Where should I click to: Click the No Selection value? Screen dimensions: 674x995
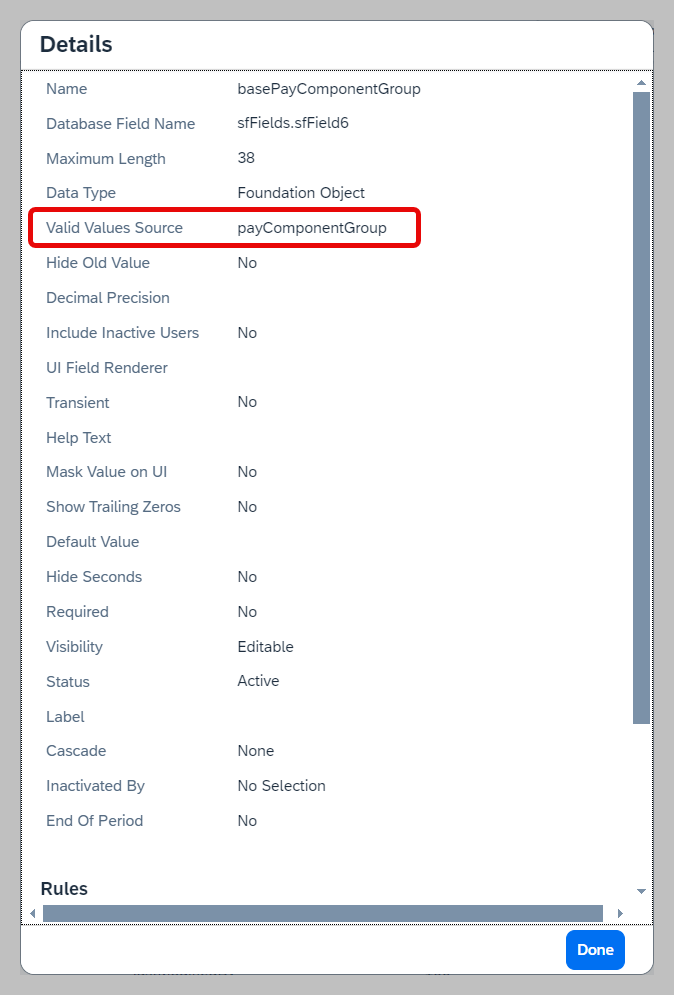click(x=281, y=786)
